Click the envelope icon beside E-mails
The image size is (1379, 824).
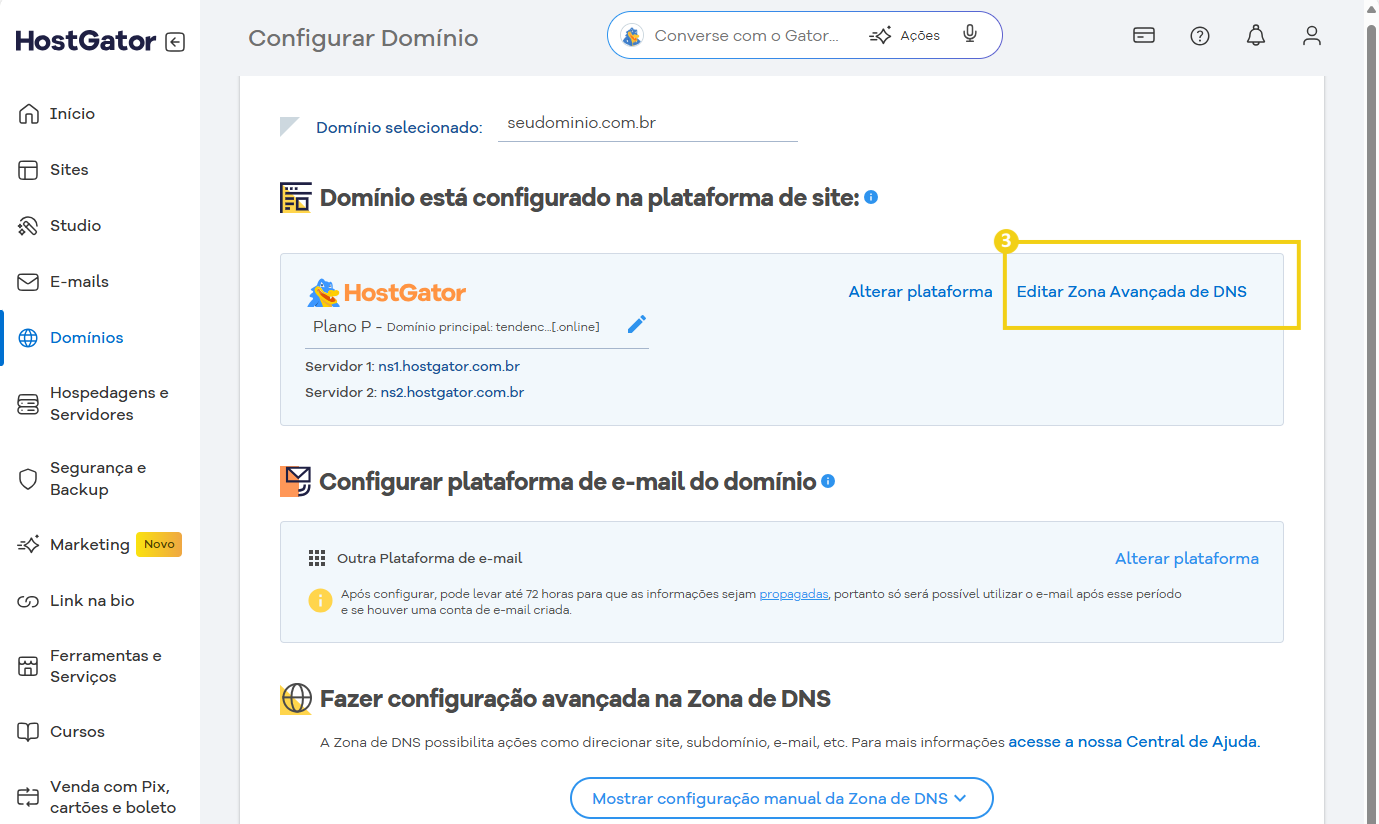[x=28, y=282]
